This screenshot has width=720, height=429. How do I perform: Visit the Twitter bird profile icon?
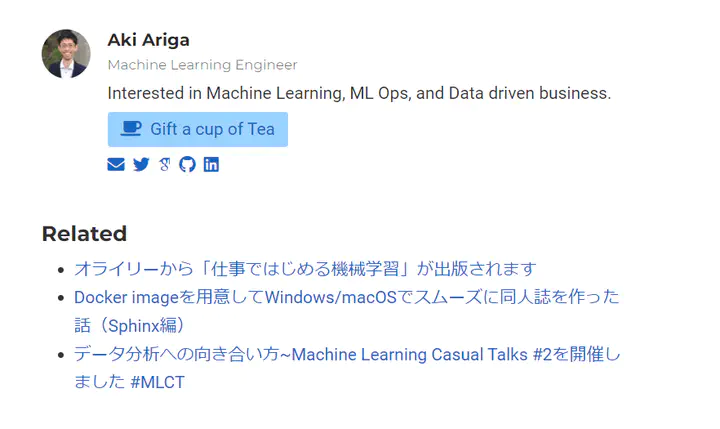pos(141,164)
